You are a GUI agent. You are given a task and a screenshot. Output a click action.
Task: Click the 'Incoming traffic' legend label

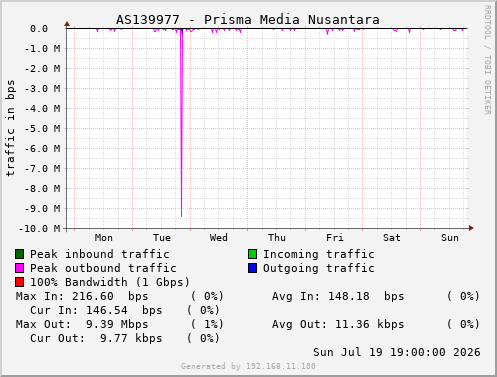319,254
